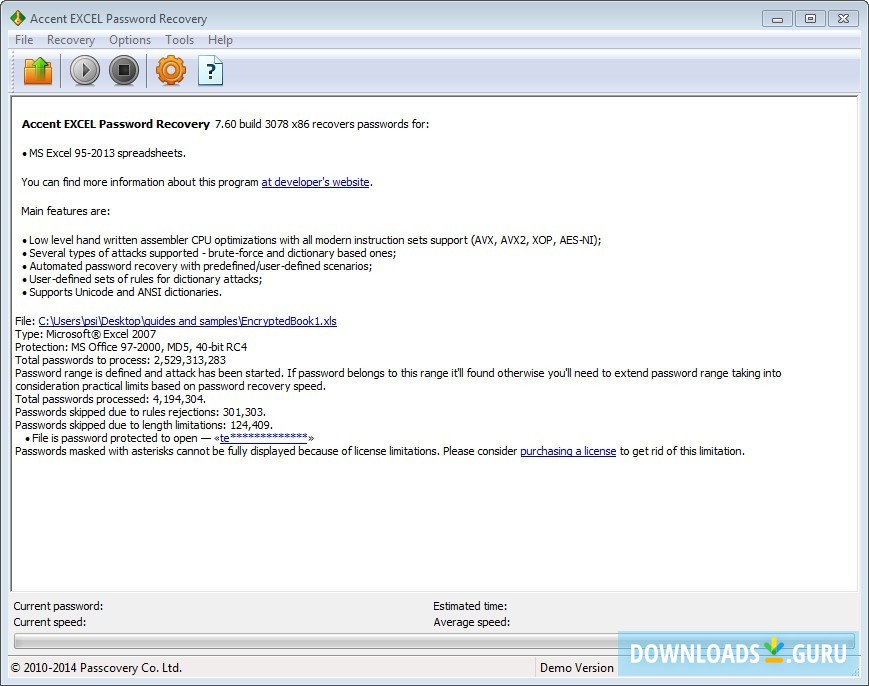Viewport: 869px width, 686px height.
Task: Close the Accent EXCEL Password Recovery window
Action: coord(843,19)
